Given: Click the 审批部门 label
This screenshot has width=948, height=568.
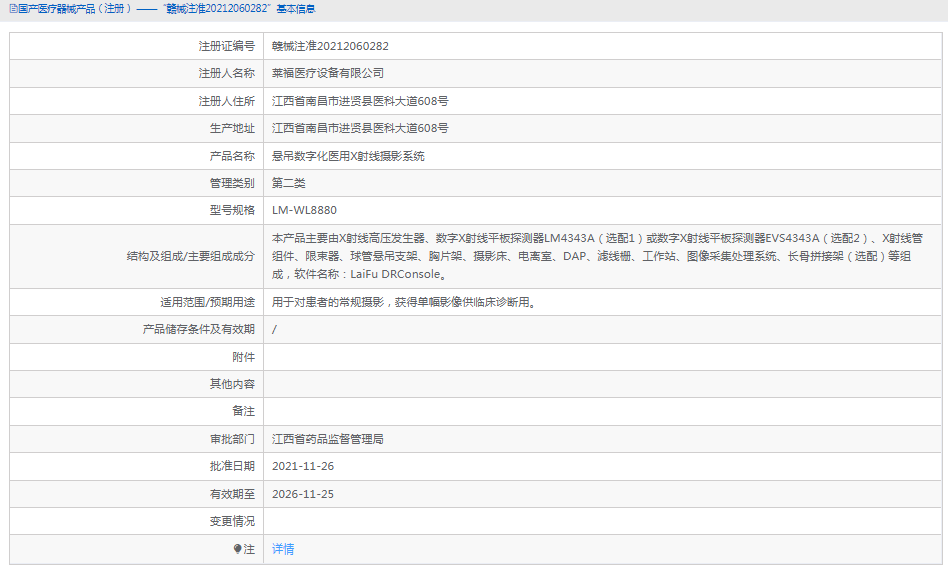Looking at the screenshot, I should click(232, 439).
